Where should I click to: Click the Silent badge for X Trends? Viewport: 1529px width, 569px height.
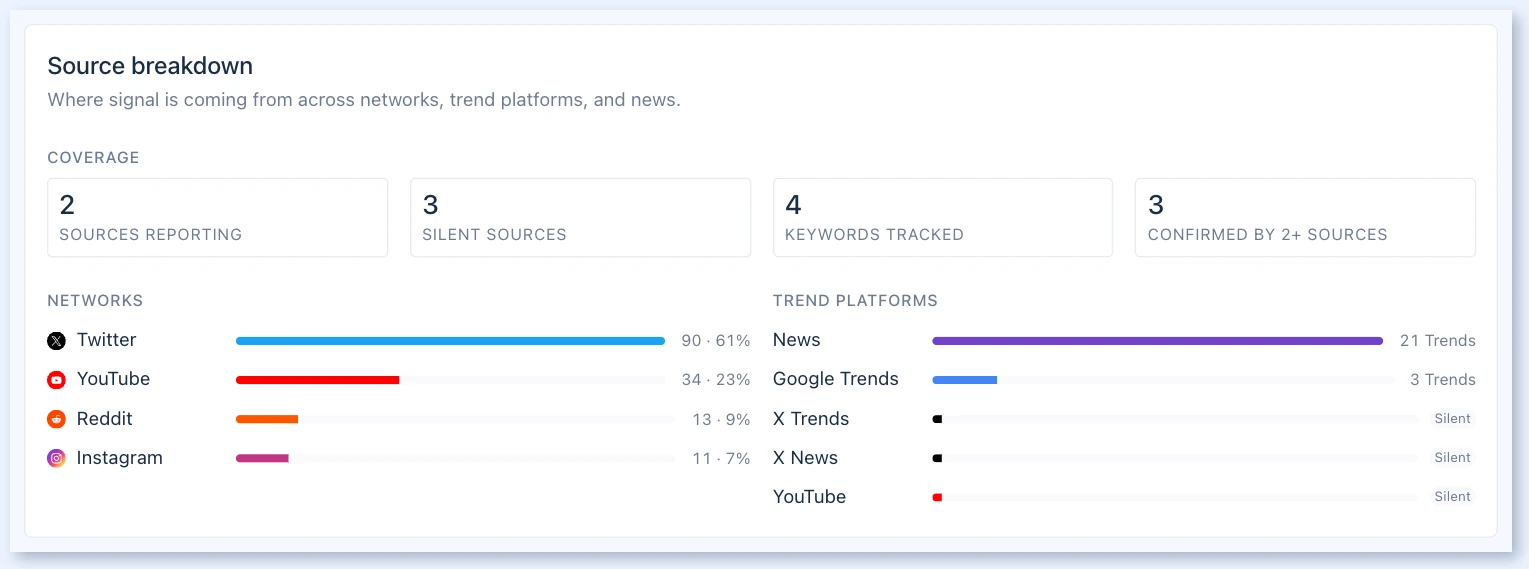coord(1452,419)
